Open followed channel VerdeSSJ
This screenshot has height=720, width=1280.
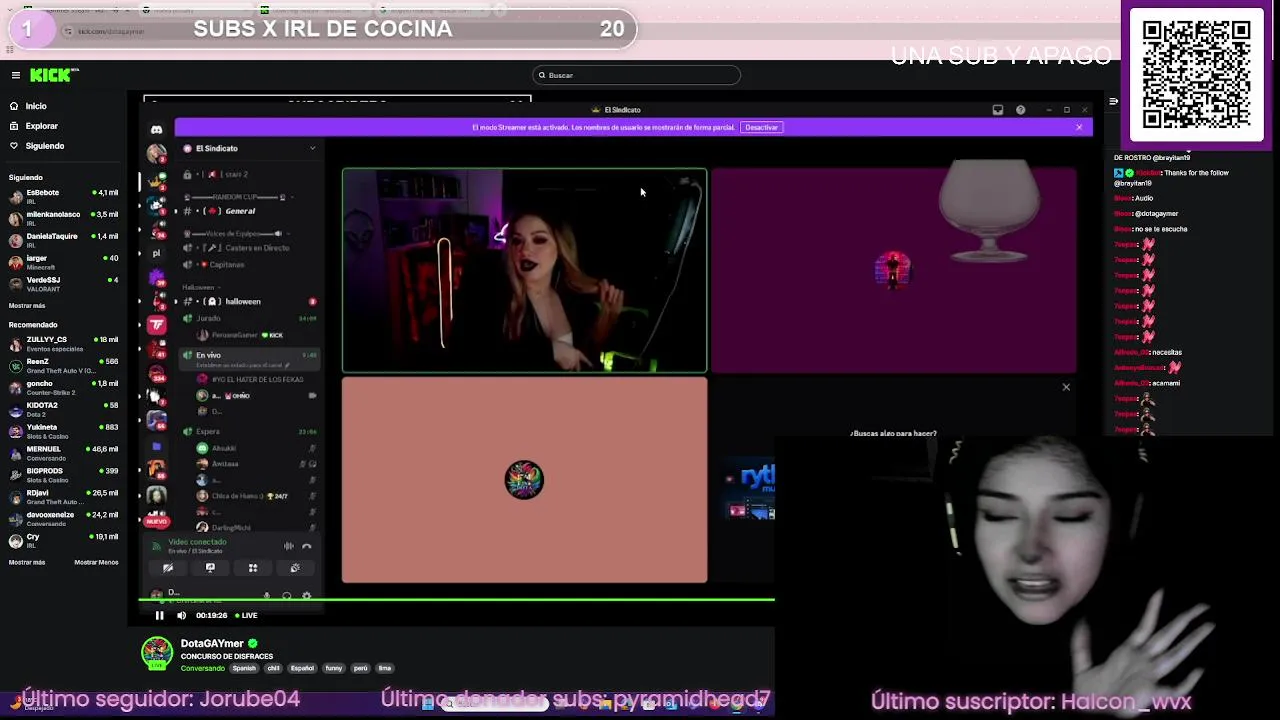point(63,283)
